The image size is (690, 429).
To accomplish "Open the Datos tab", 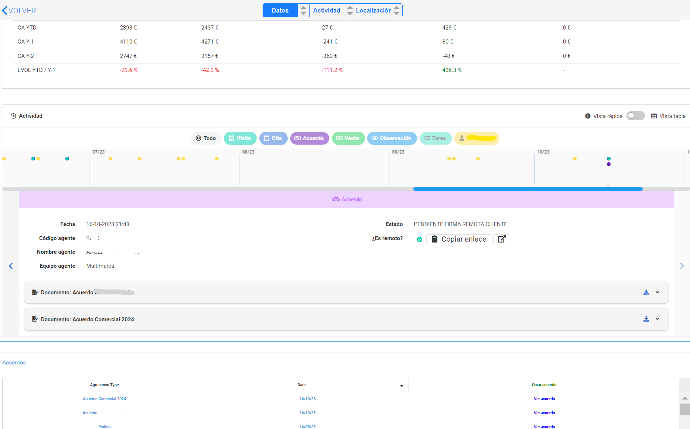I will click(280, 10).
